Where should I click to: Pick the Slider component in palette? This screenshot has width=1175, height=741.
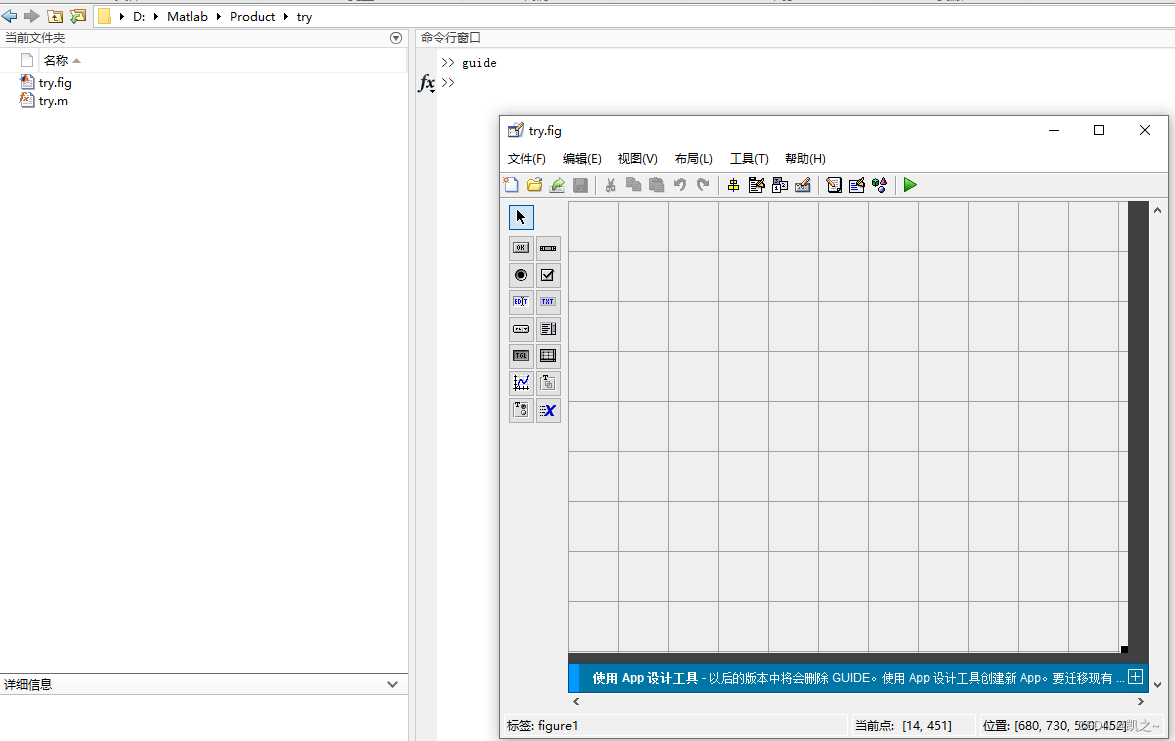[548, 248]
